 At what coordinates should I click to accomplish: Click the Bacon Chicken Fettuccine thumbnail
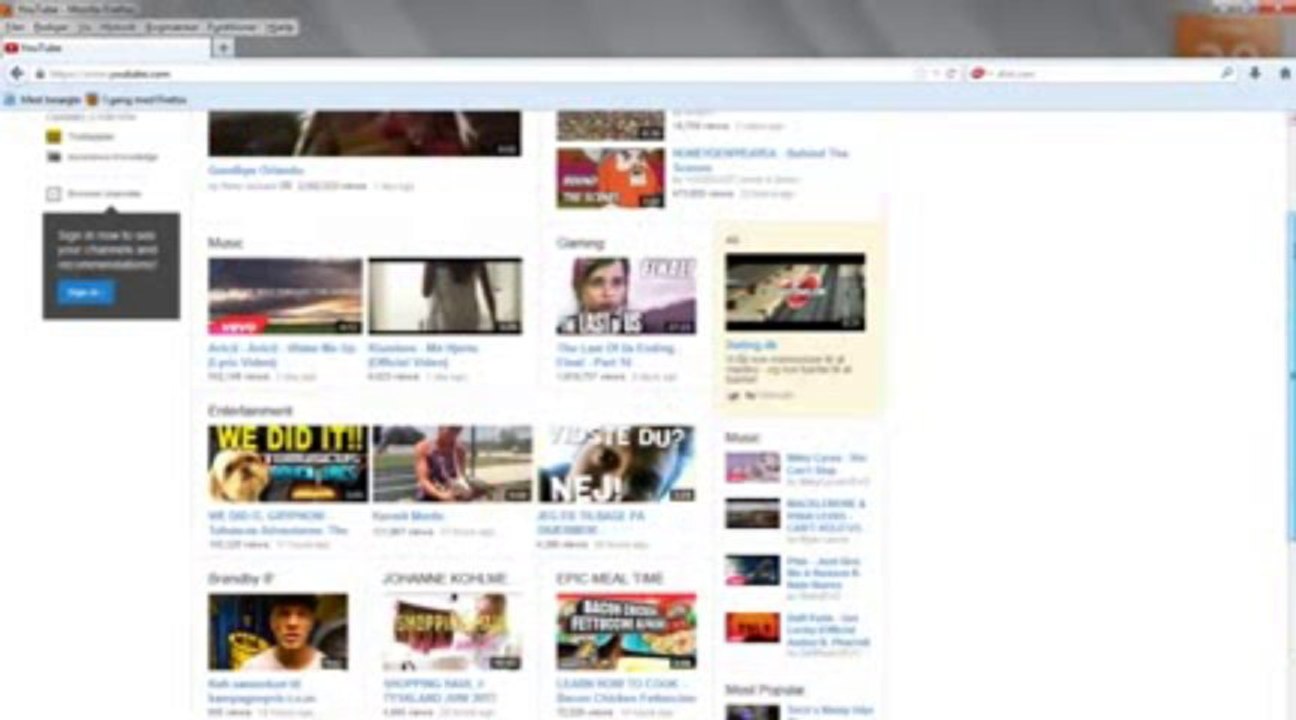626,632
